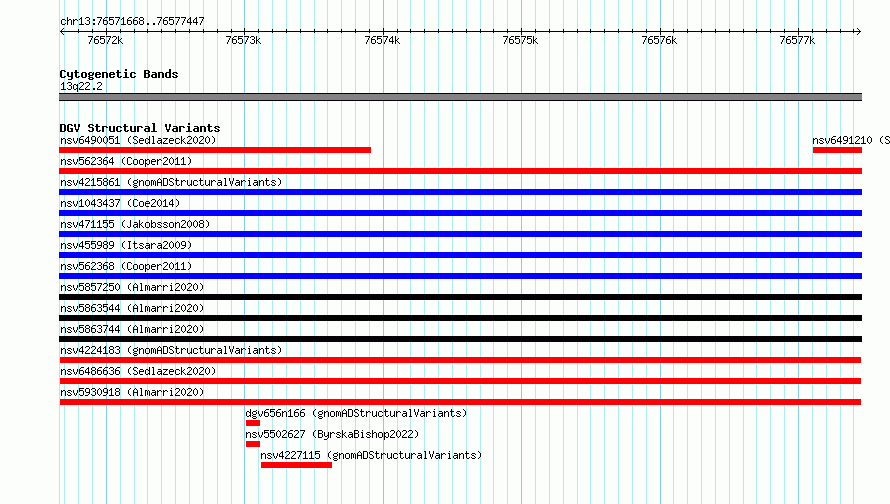890x504 pixels.
Task: Click the chr13:76571668..76577447 coordinates text
Action: click(x=132, y=22)
